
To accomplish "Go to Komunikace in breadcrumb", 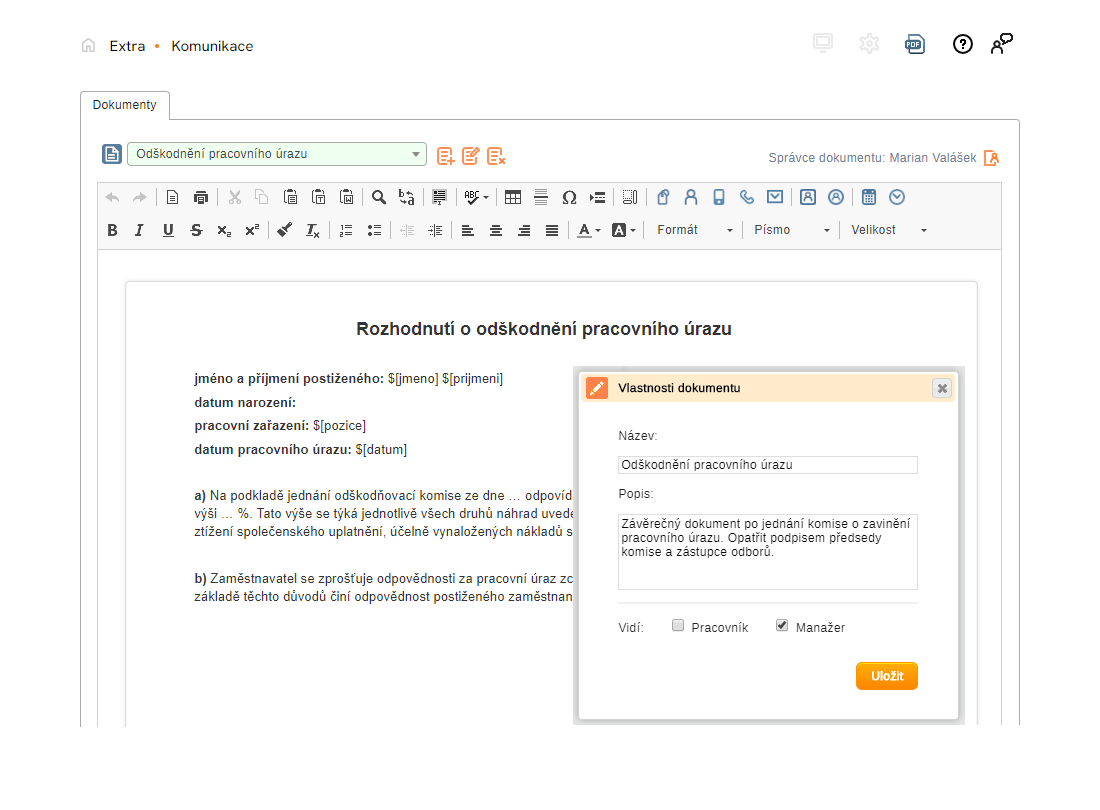I will 212,46.
